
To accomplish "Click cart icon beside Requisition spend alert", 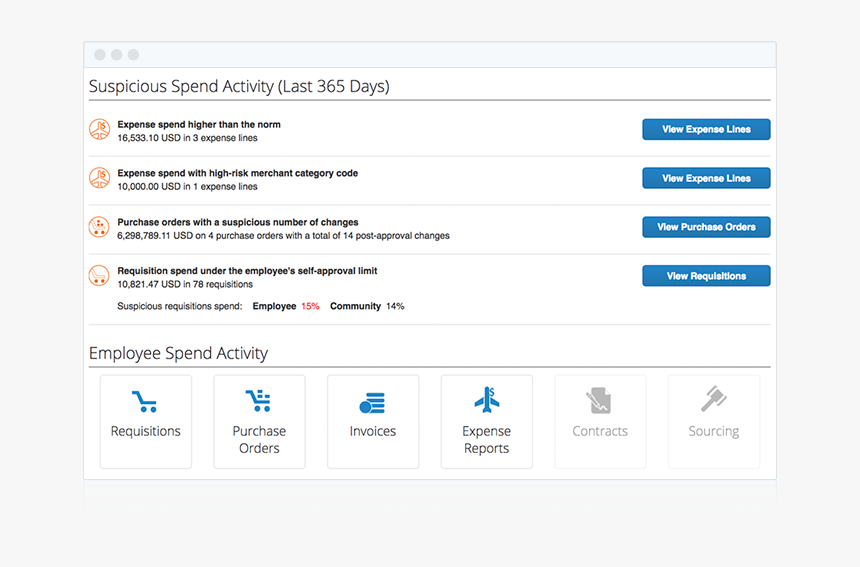I will tap(99, 276).
